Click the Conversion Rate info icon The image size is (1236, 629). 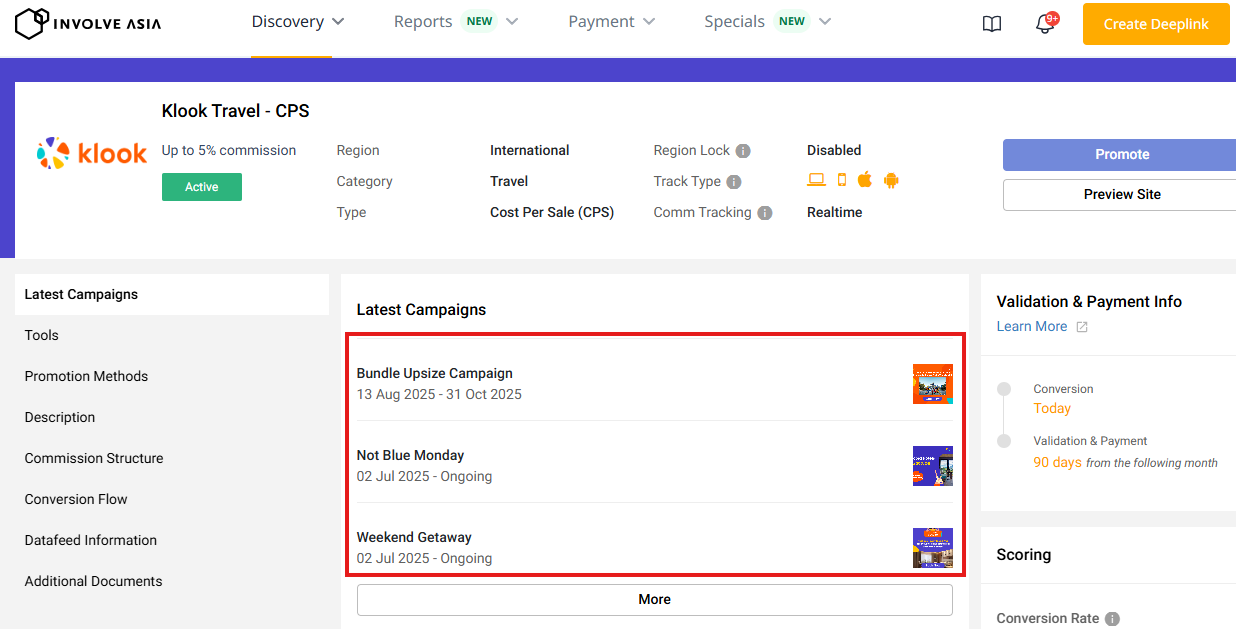pos(1112,619)
